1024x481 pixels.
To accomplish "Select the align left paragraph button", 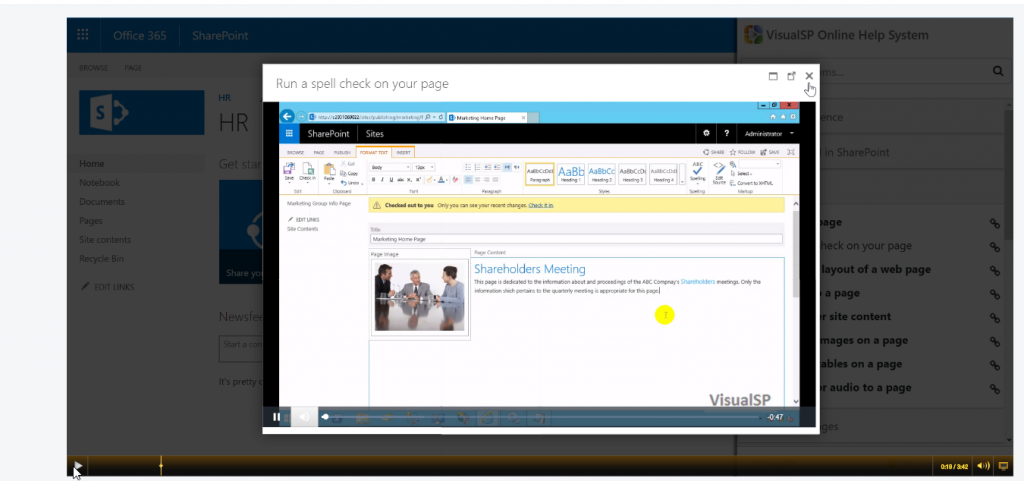I will (x=469, y=179).
